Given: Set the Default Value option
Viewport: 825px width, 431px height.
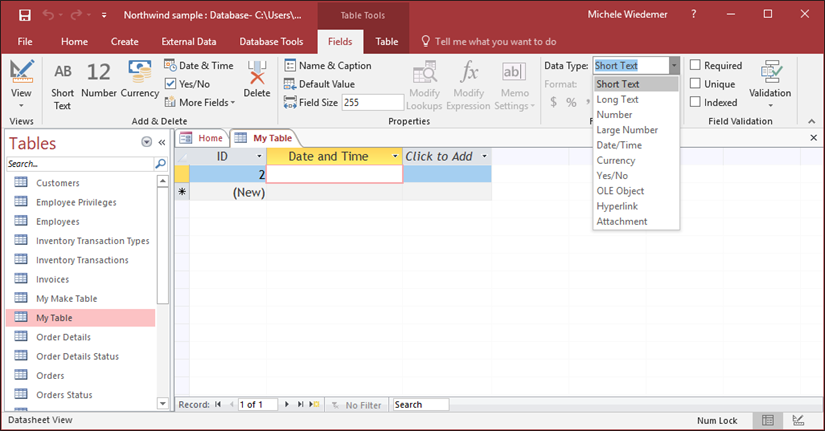Looking at the screenshot, I should pos(319,84).
